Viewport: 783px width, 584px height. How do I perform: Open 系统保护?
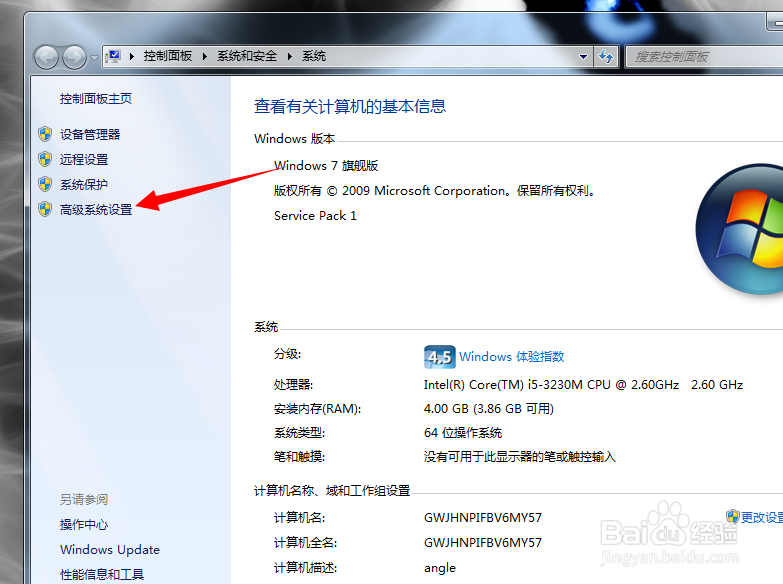click(84, 184)
